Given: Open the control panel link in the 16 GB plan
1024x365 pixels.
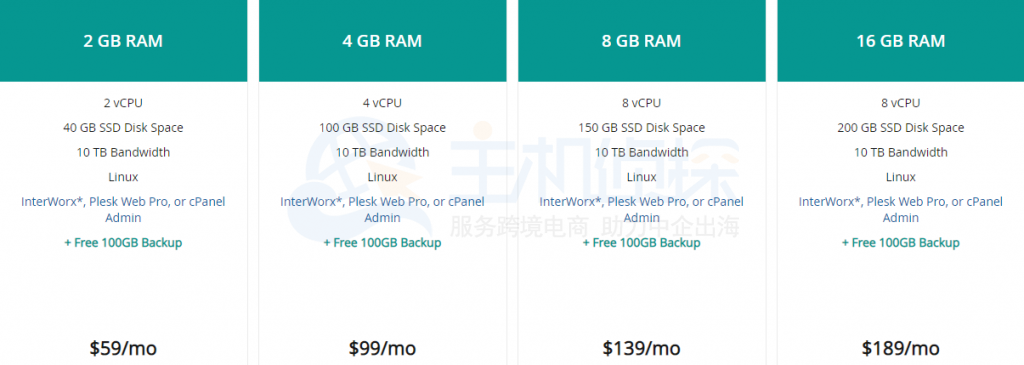Looking at the screenshot, I should (901, 210).
